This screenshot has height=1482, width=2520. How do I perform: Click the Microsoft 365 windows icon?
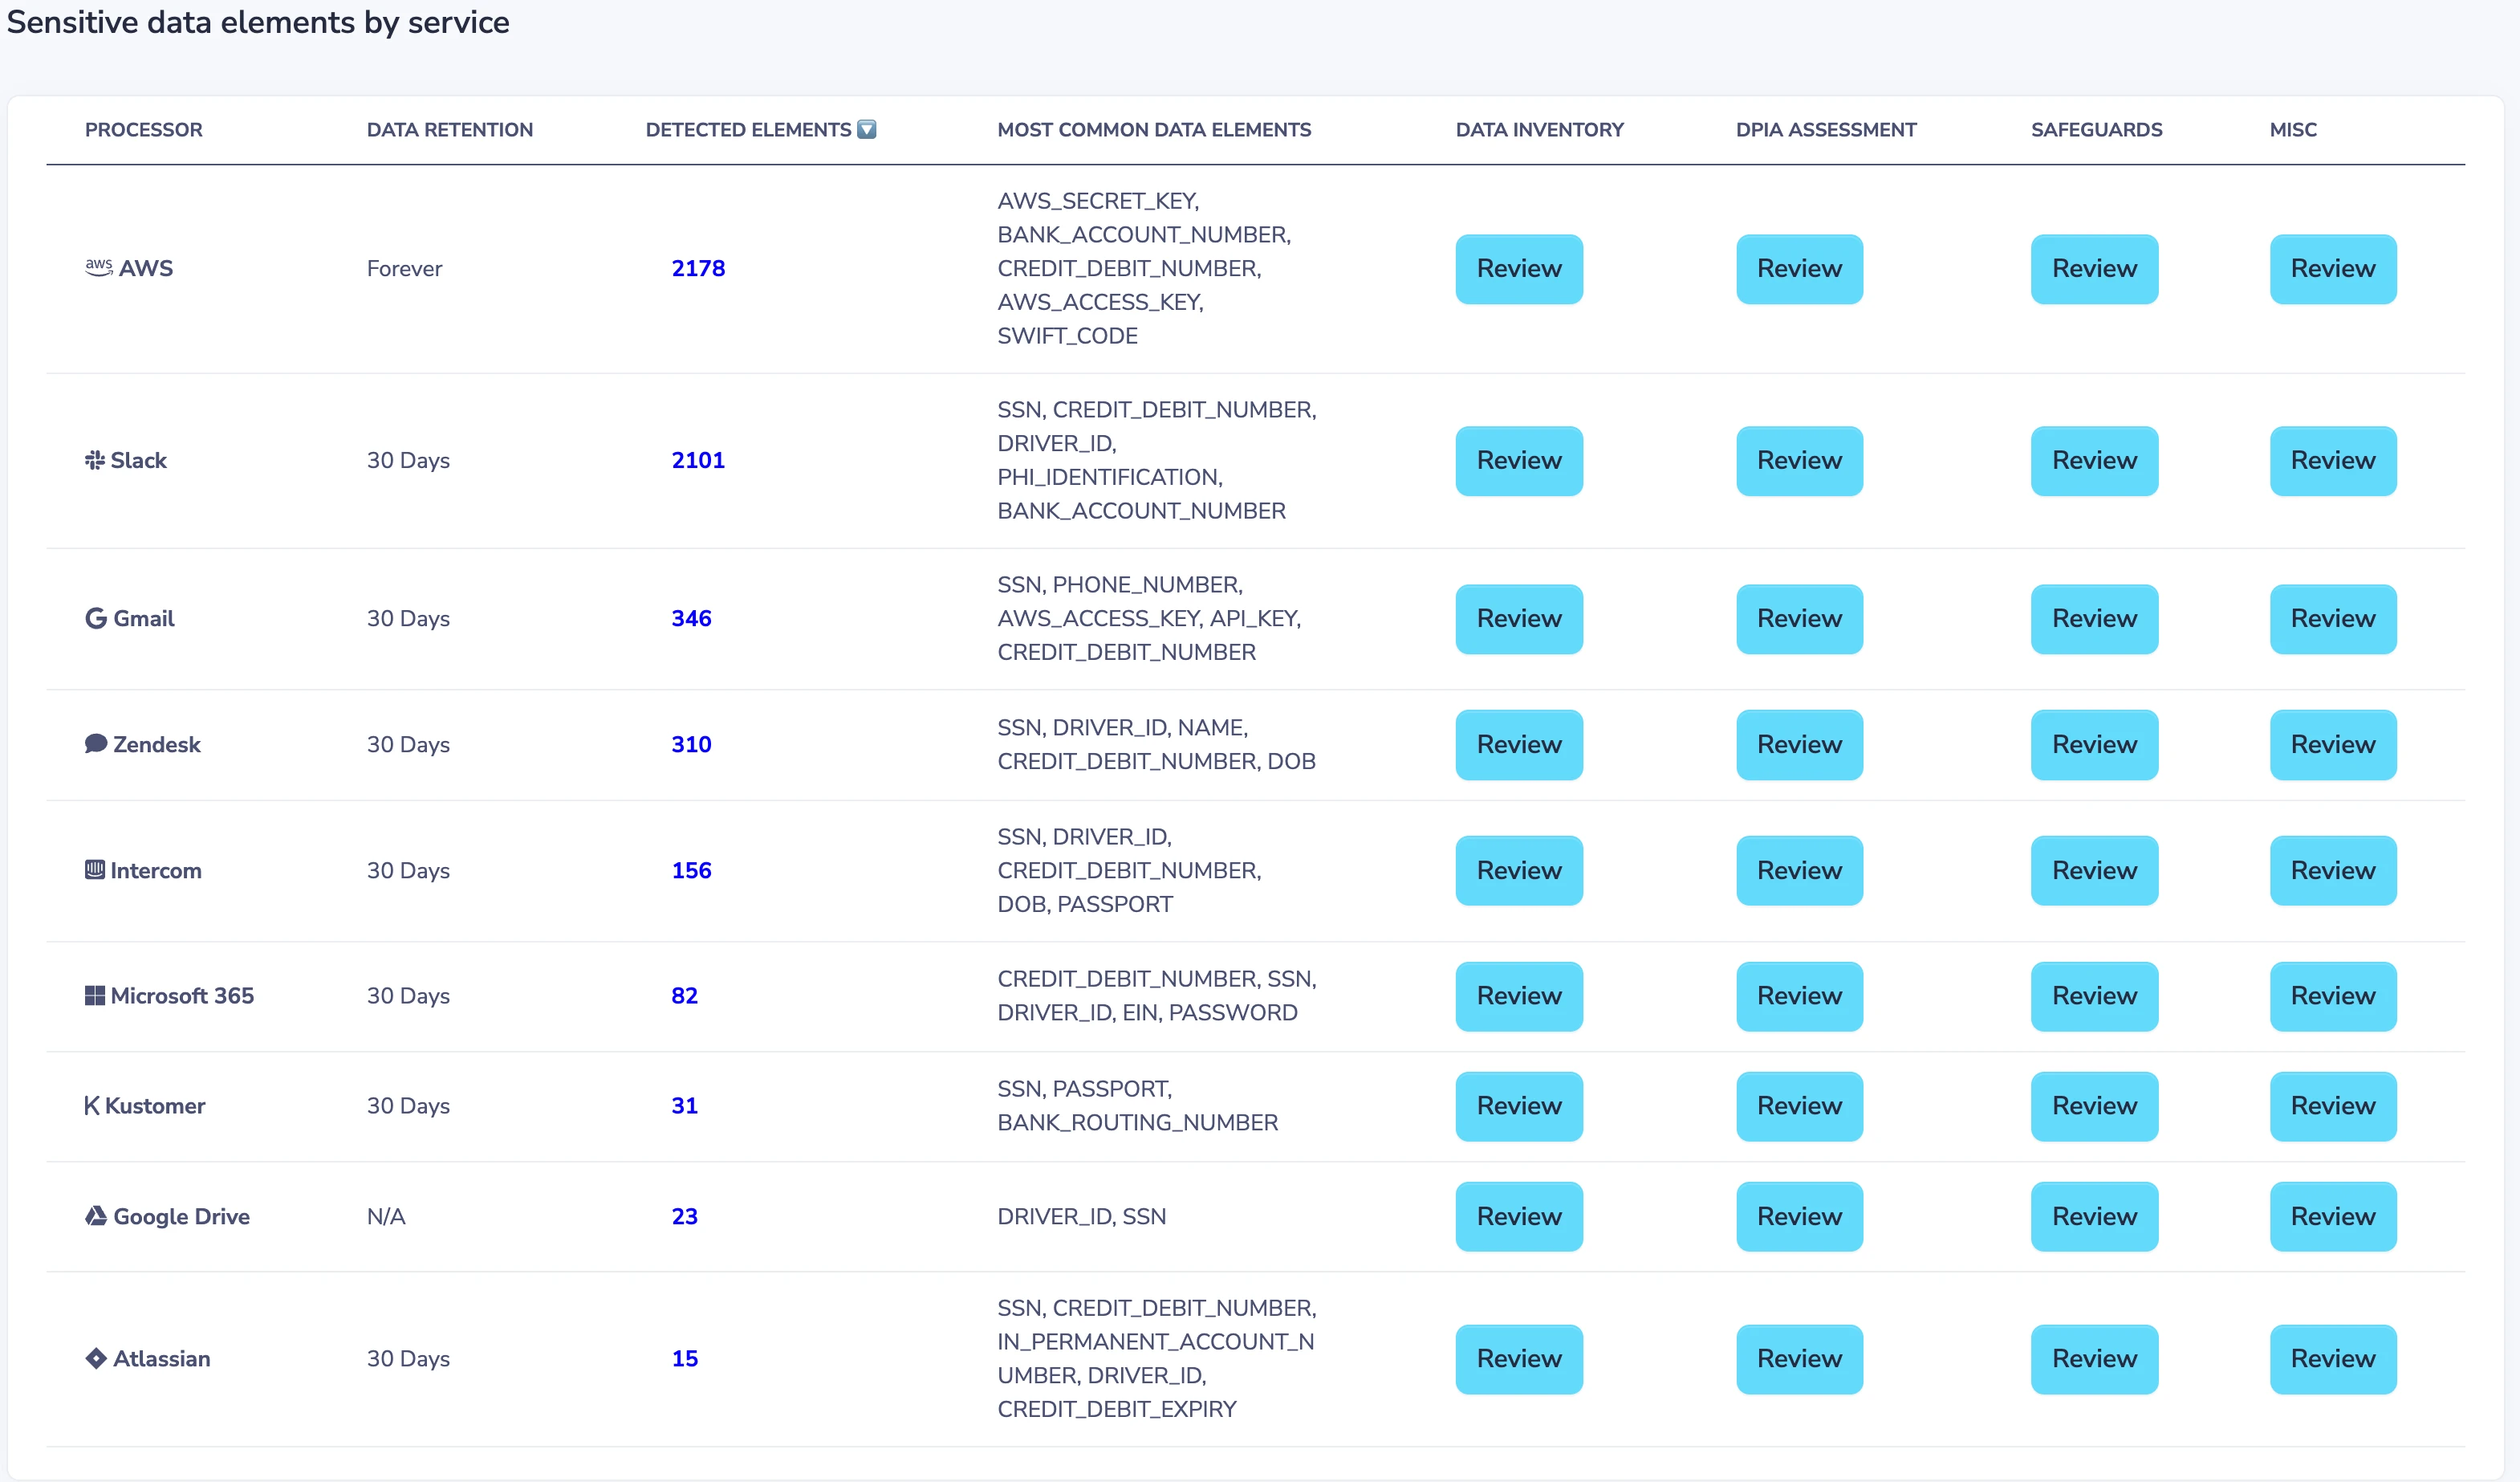coord(95,996)
